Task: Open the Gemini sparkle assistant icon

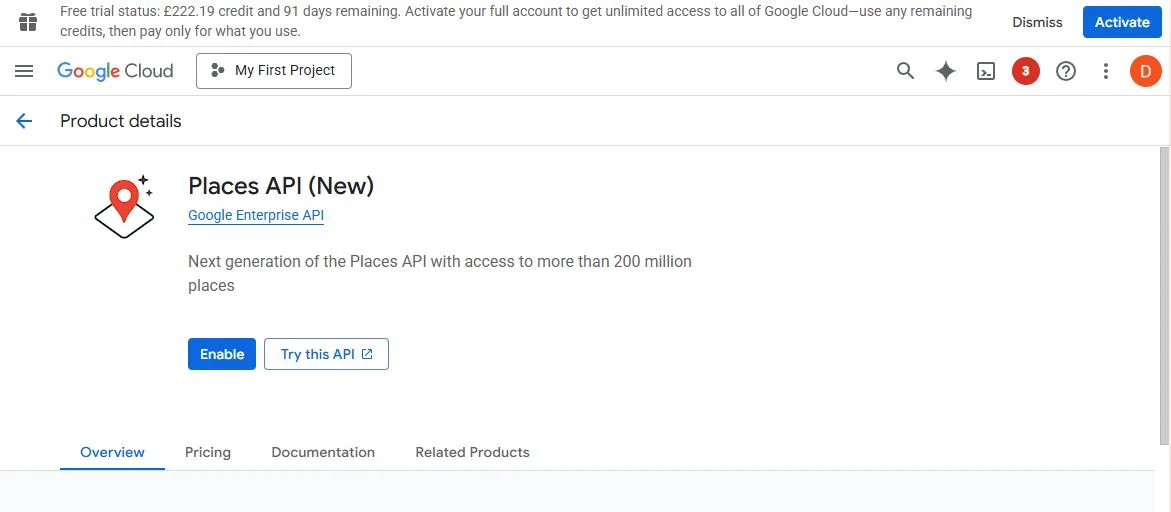Action: [945, 71]
